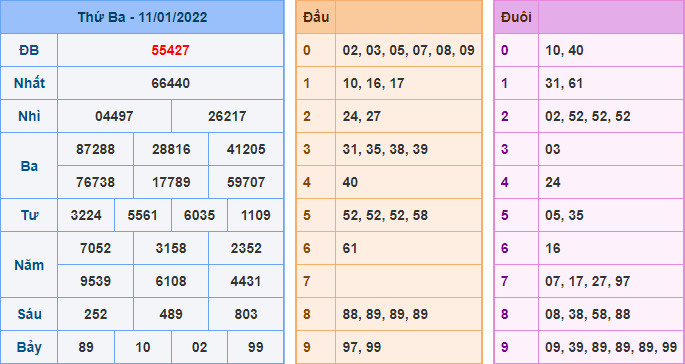Click the 'Ba' row label
Viewport: 685px width, 364px height.
(x=29, y=166)
